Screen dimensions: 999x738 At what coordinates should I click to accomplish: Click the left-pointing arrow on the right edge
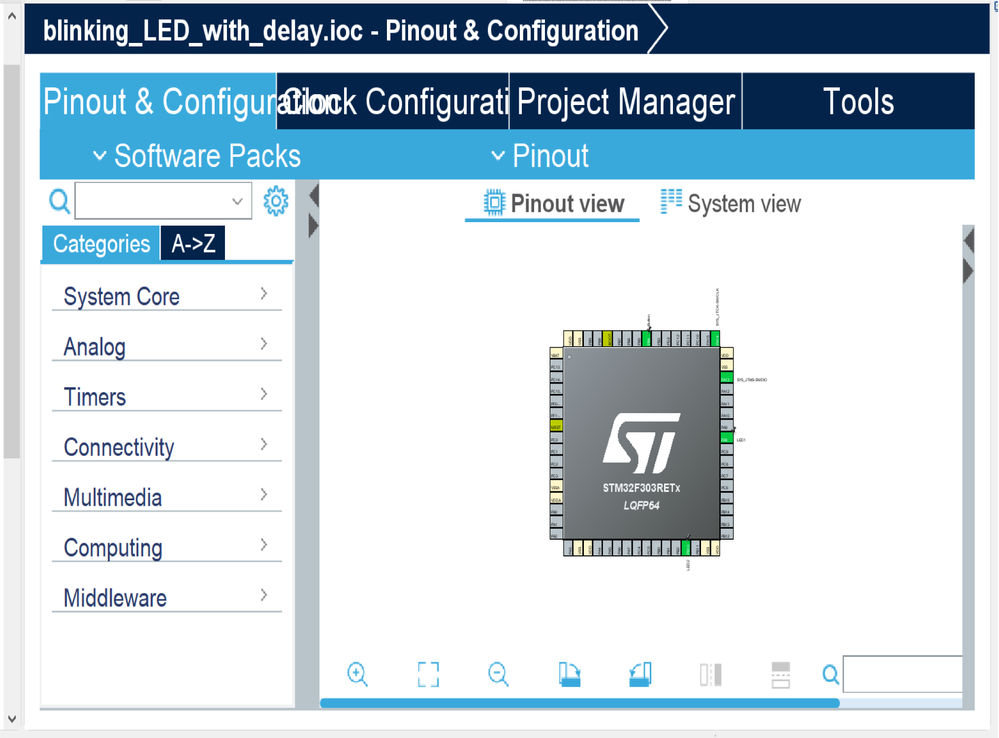969,241
